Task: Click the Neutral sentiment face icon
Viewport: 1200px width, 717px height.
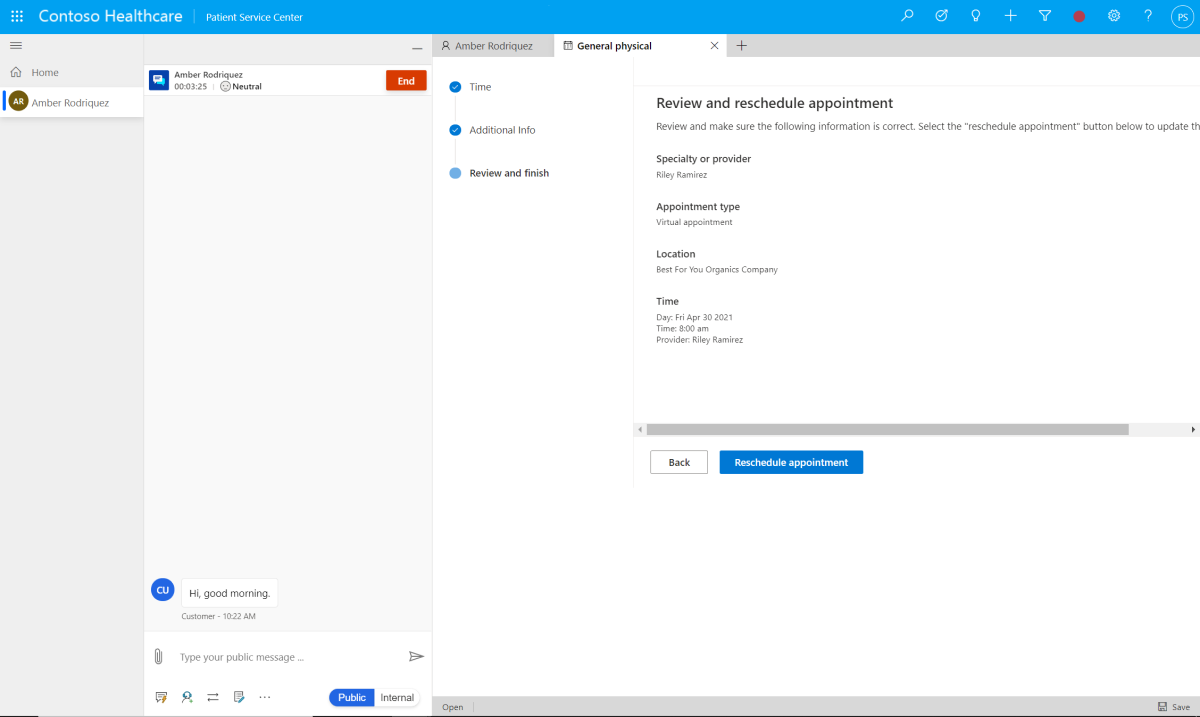Action: pyautogui.click(x=225, y=87)
